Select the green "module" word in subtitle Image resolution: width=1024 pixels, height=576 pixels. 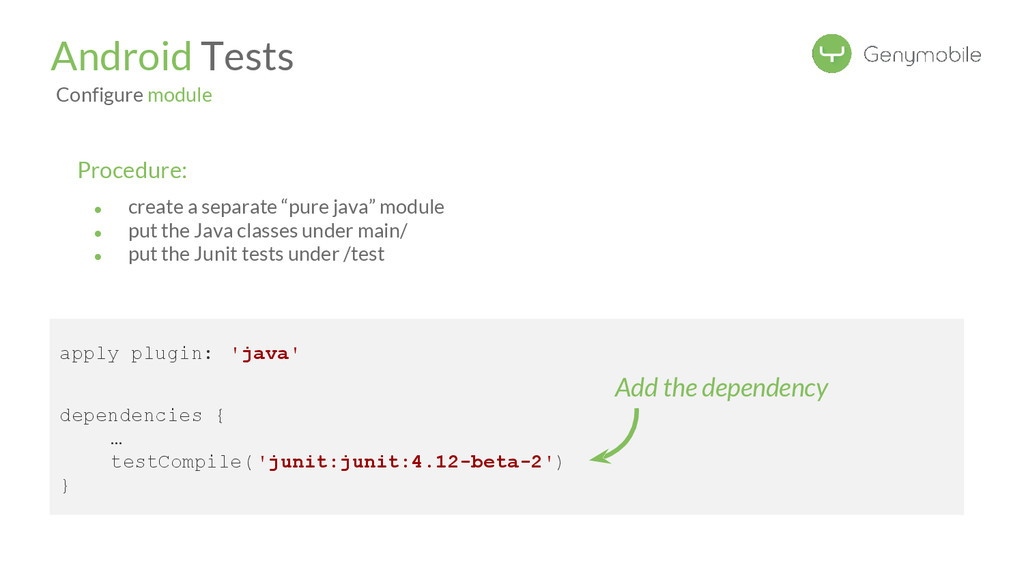point(180,95)
